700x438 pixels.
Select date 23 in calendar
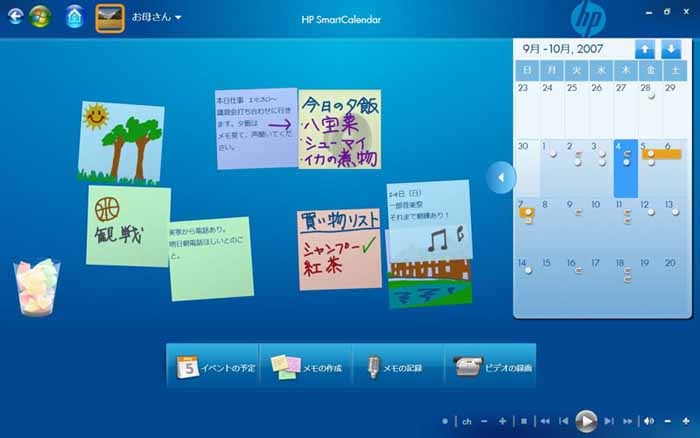[527, 110]
